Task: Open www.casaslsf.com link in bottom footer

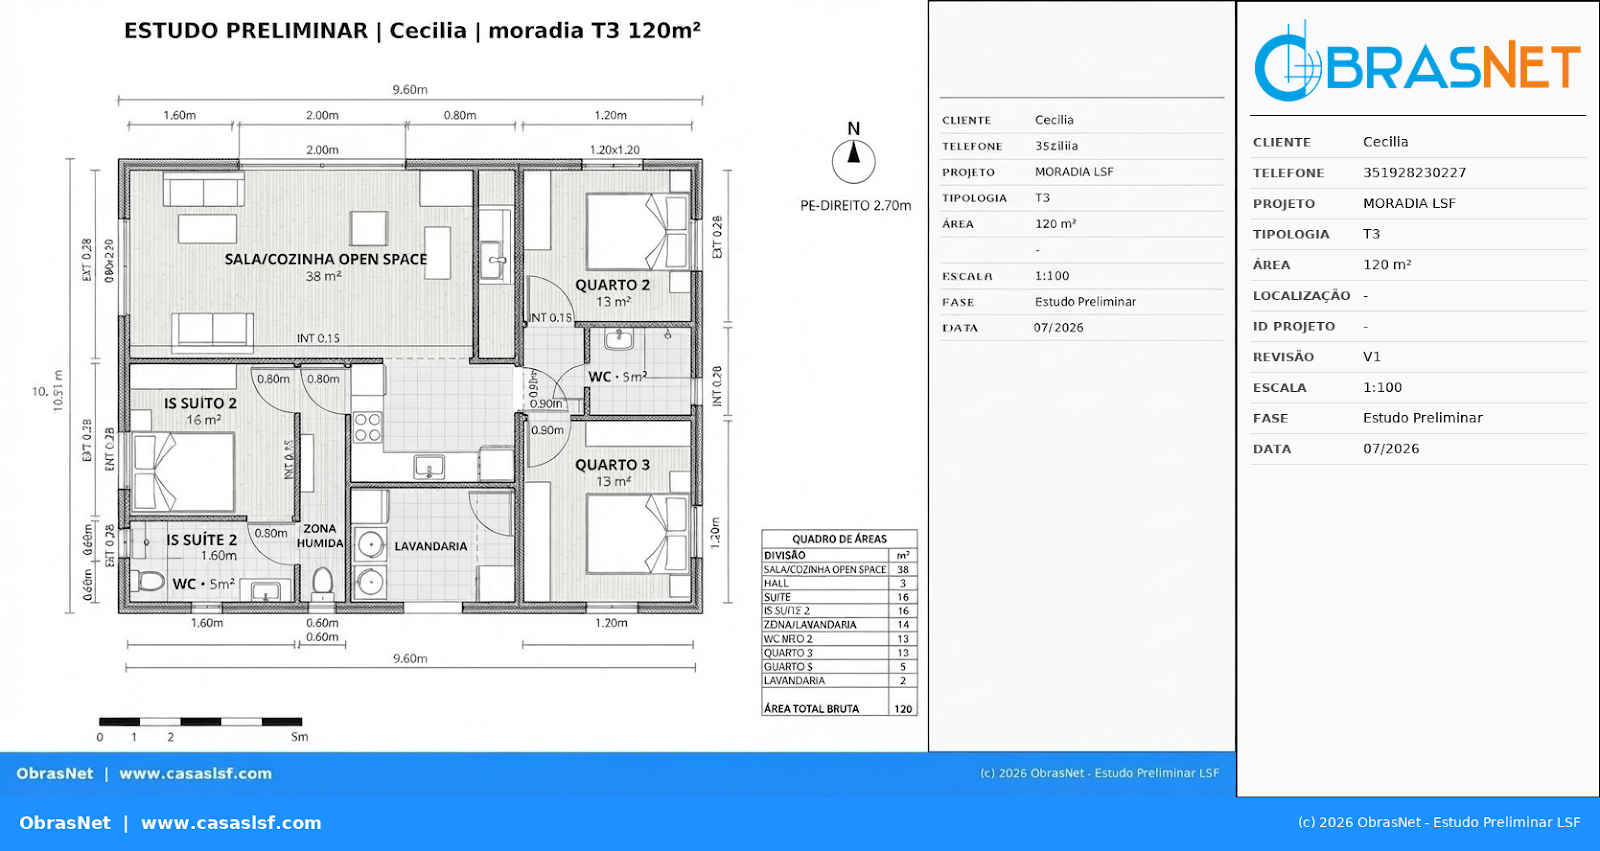Action: tap(231, 823)
